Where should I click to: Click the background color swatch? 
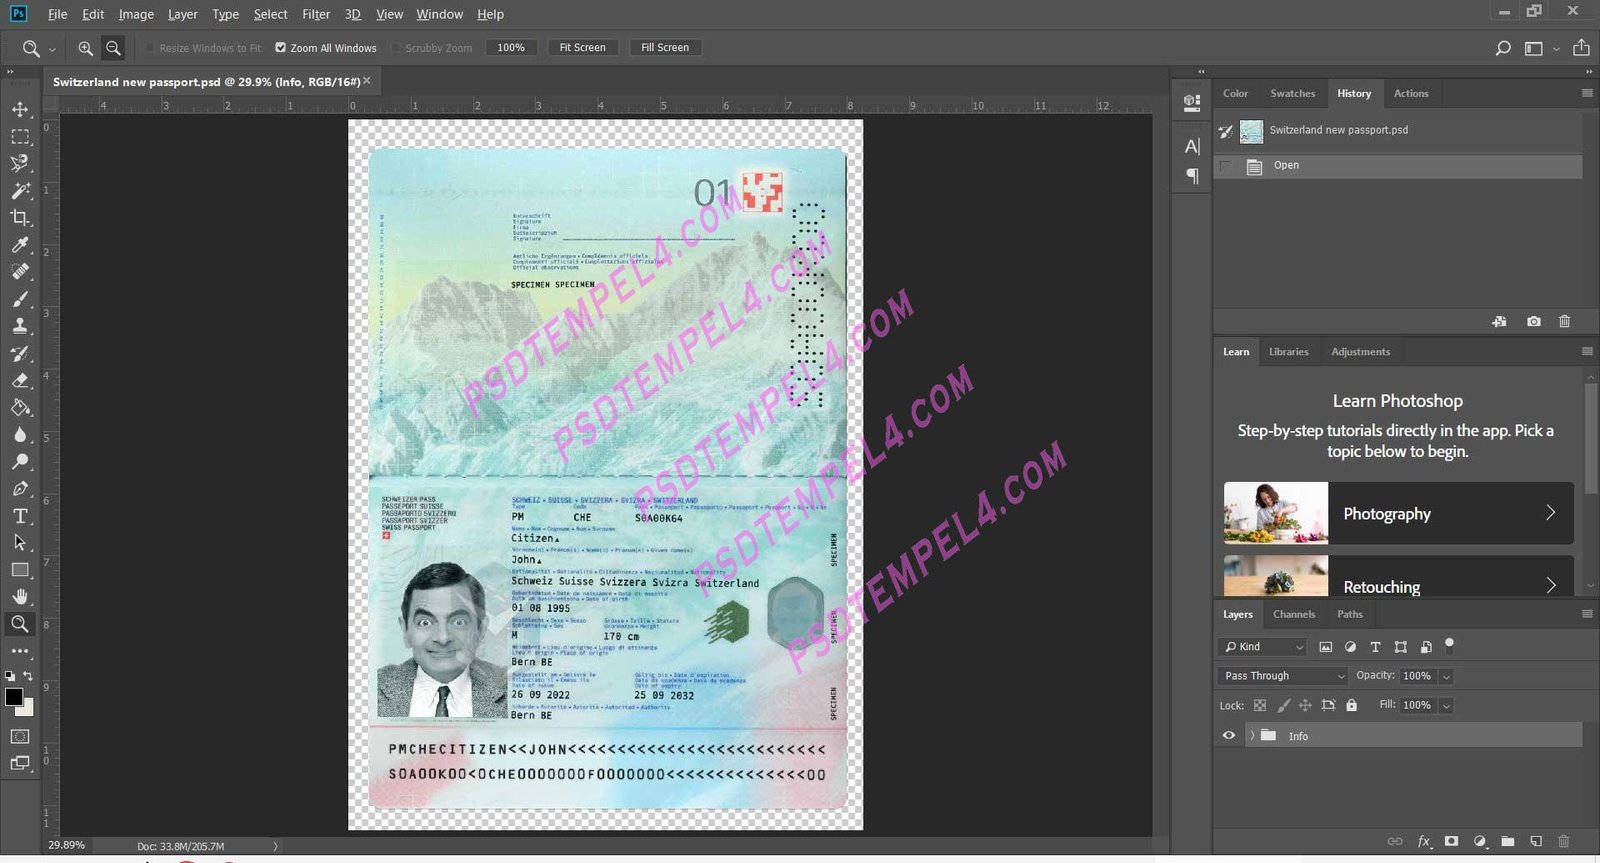27,708
